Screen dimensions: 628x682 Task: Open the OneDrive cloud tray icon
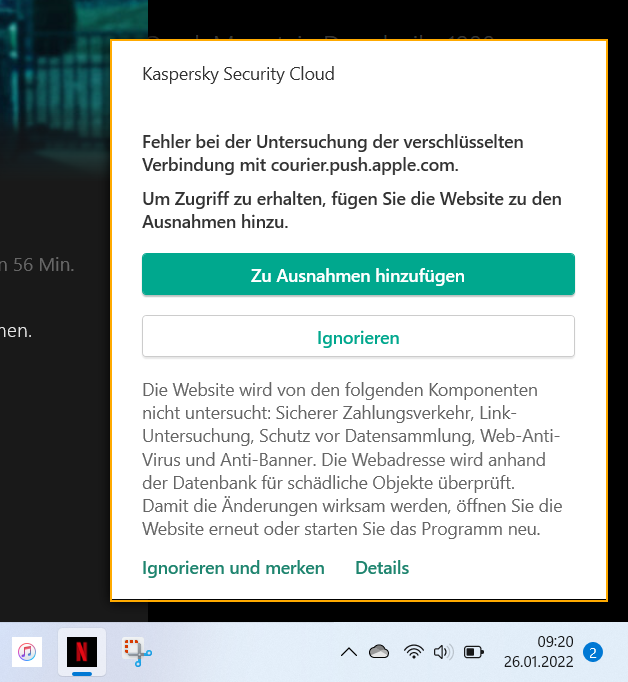(379, 653)
